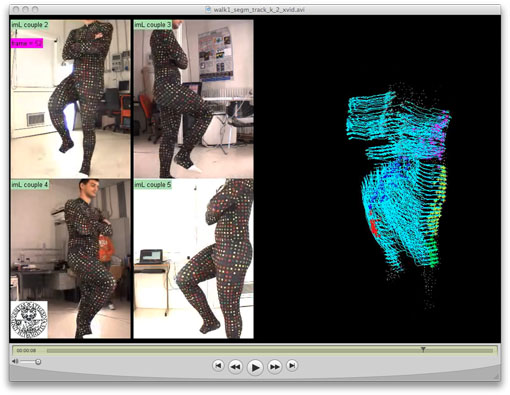Viewport: 510px width, 395px height.
Task: Click the elapsed time display 00:00:08
Action: (26, 350)
